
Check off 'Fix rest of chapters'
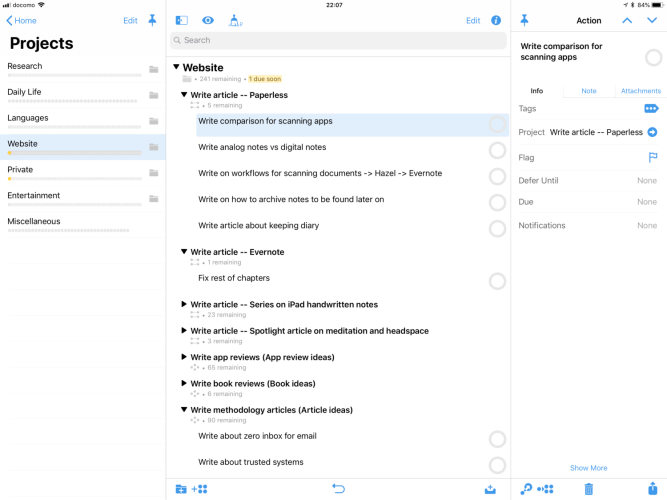(497, 281)
